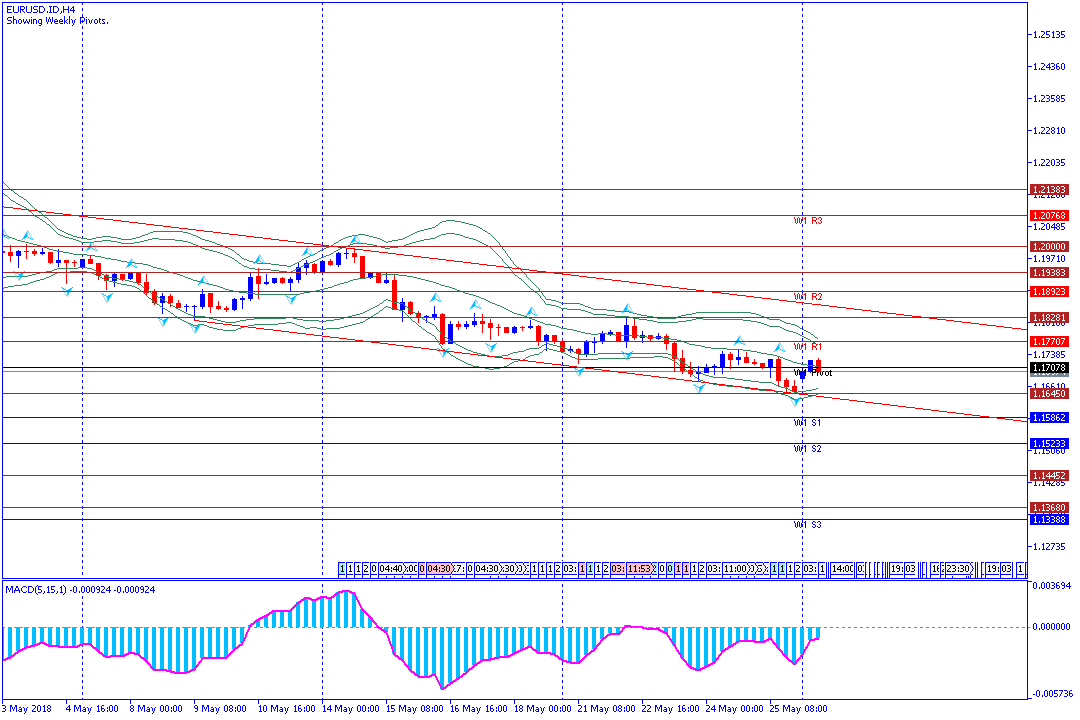The height and width of the screenshot is (720, 1080).
Task: Click the EURUSD.ID,H4 chart title
Action: point(41,10)
